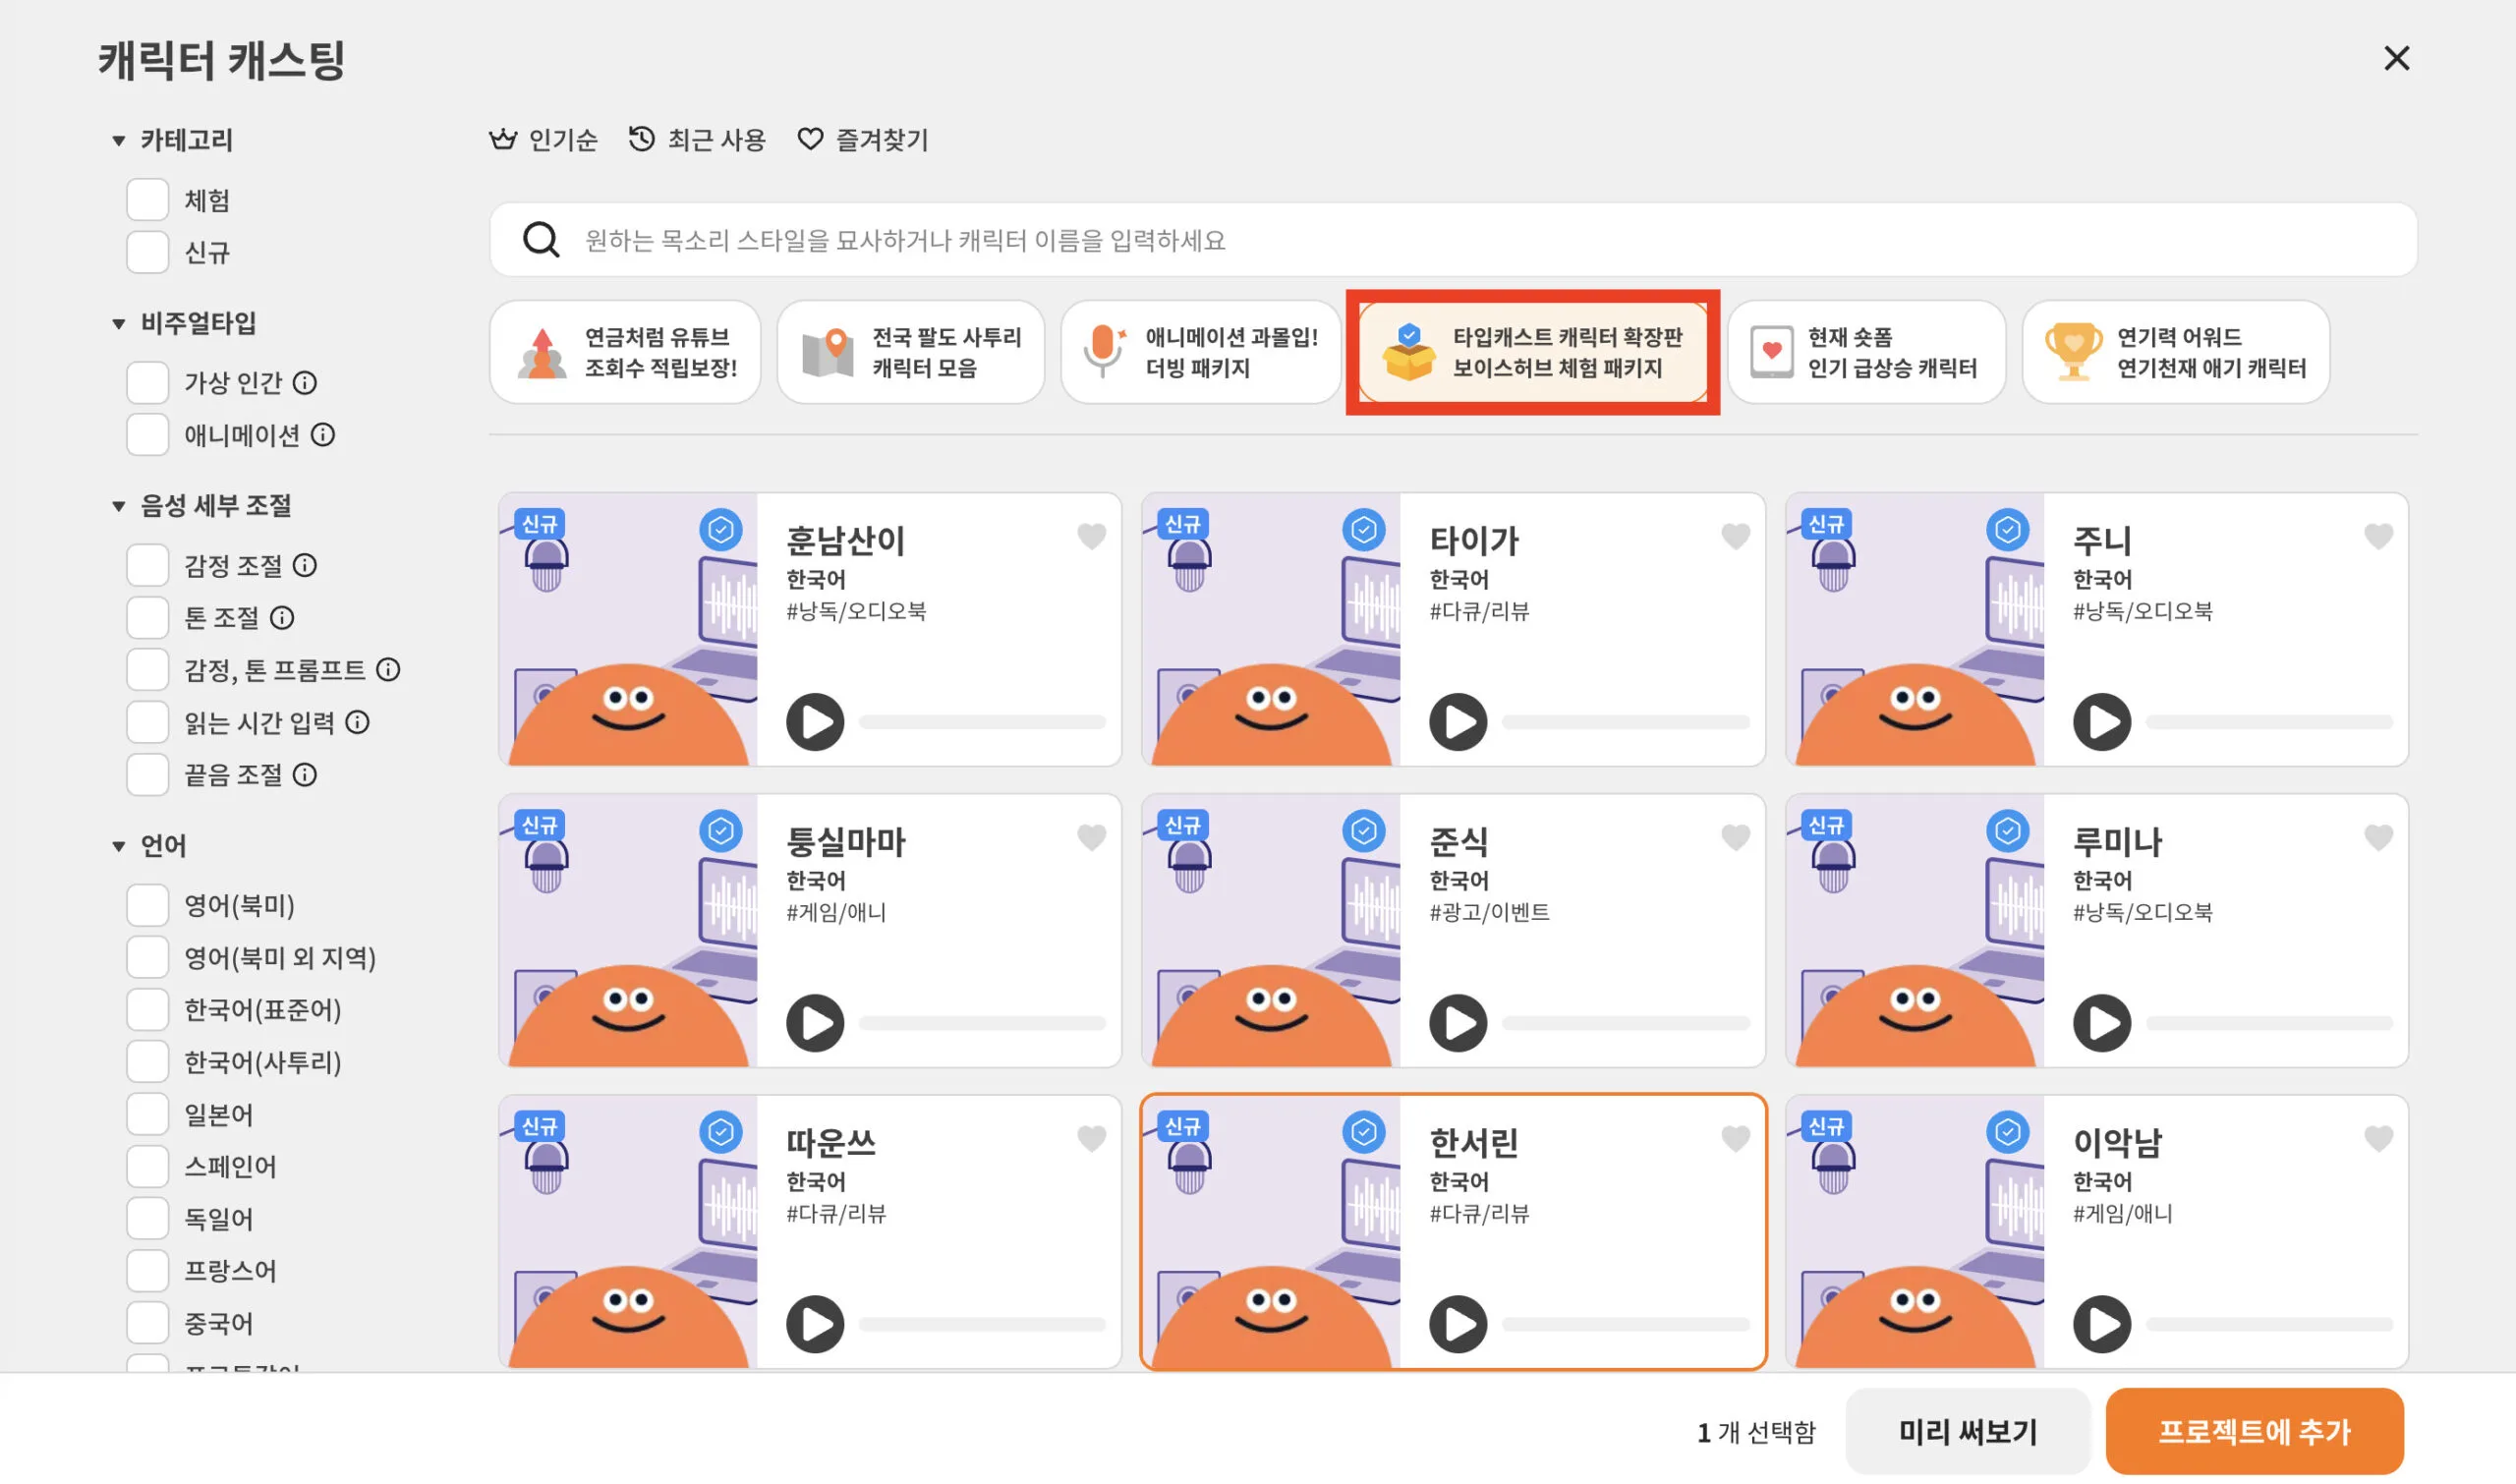The image size is (2516, 1484).
Task: Play the 루미나 voice sample
Action: coord(2102,1022)
